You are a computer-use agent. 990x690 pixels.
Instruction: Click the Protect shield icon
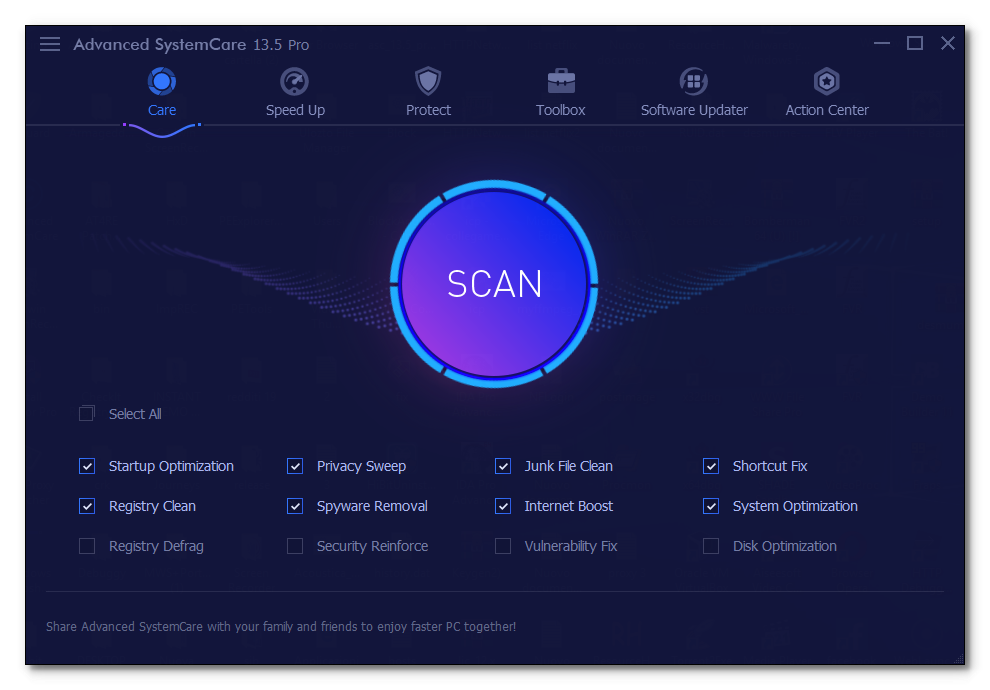pyautogui.click(x=428, y=81)
